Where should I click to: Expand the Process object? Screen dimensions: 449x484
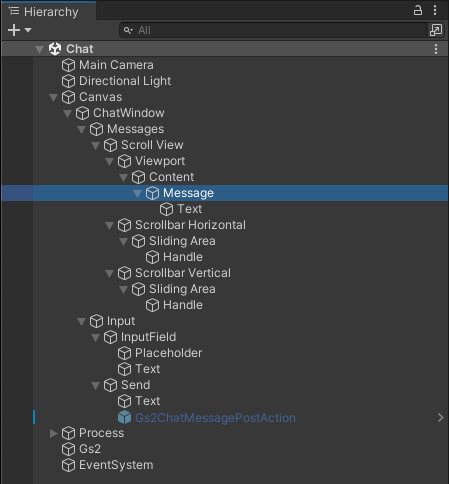tap(53, 433)
